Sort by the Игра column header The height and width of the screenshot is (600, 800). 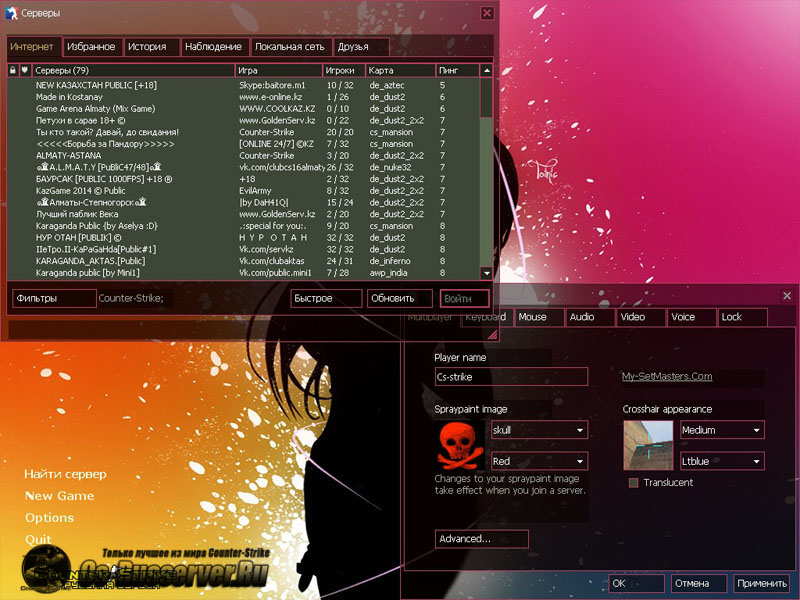(279, 70)
